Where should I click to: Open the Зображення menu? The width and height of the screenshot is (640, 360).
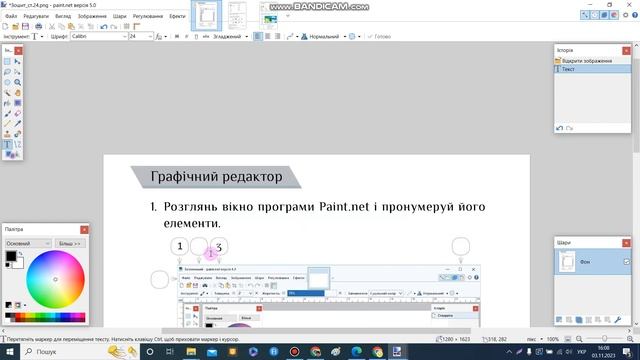point(92,16)
